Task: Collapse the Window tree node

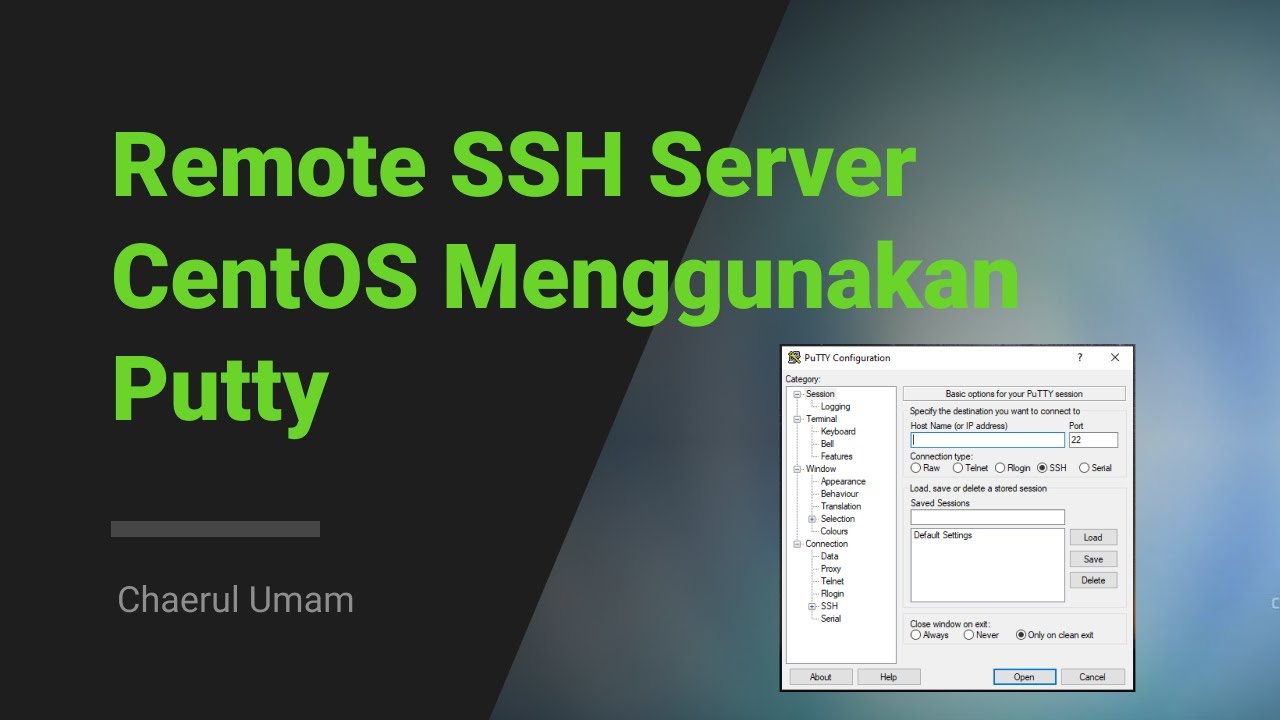Action: (x=797, y=469)
